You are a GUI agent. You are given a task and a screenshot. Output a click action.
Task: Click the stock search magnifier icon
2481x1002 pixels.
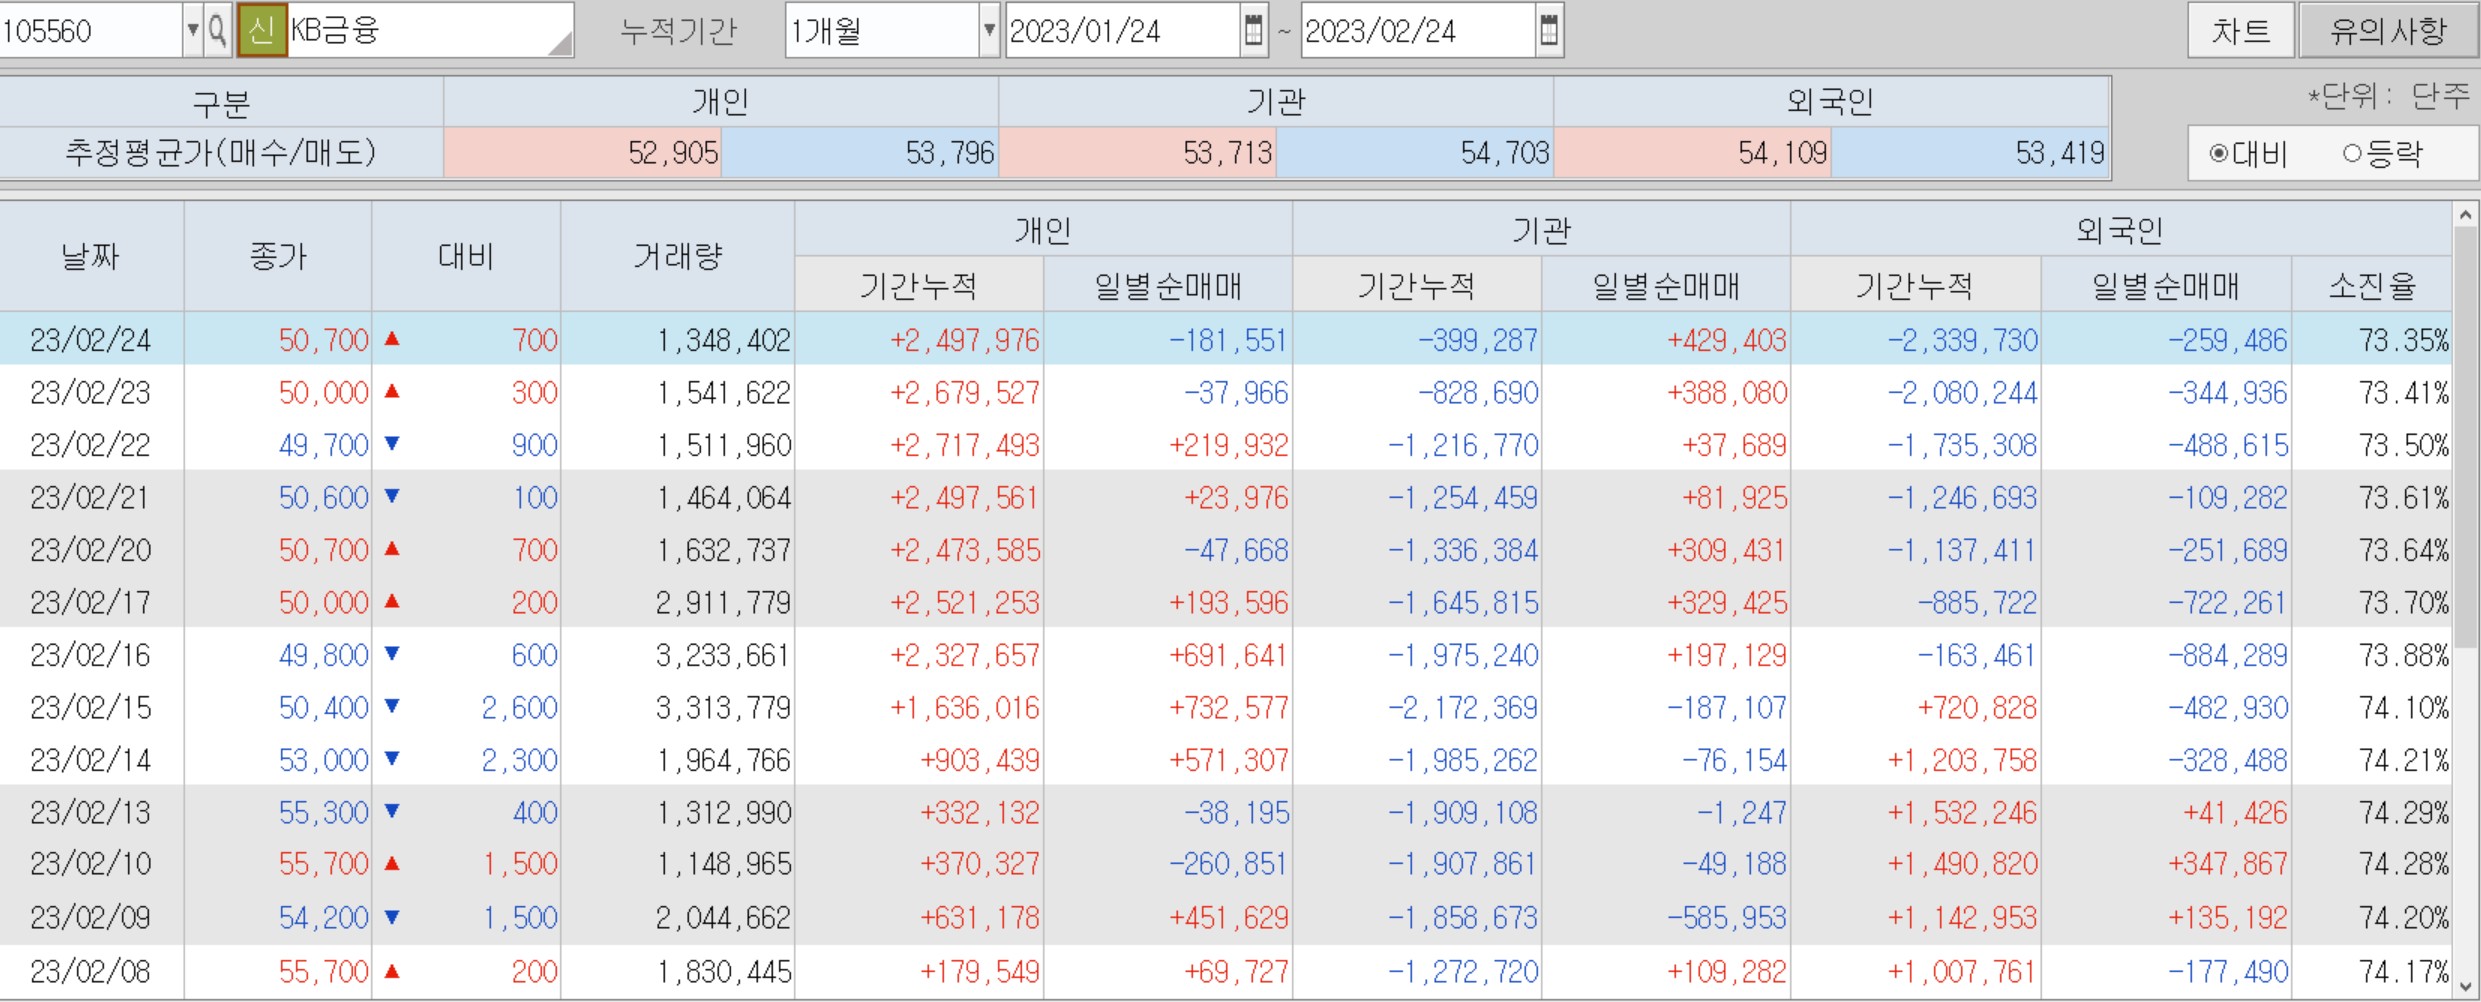[x=218, y=30]
